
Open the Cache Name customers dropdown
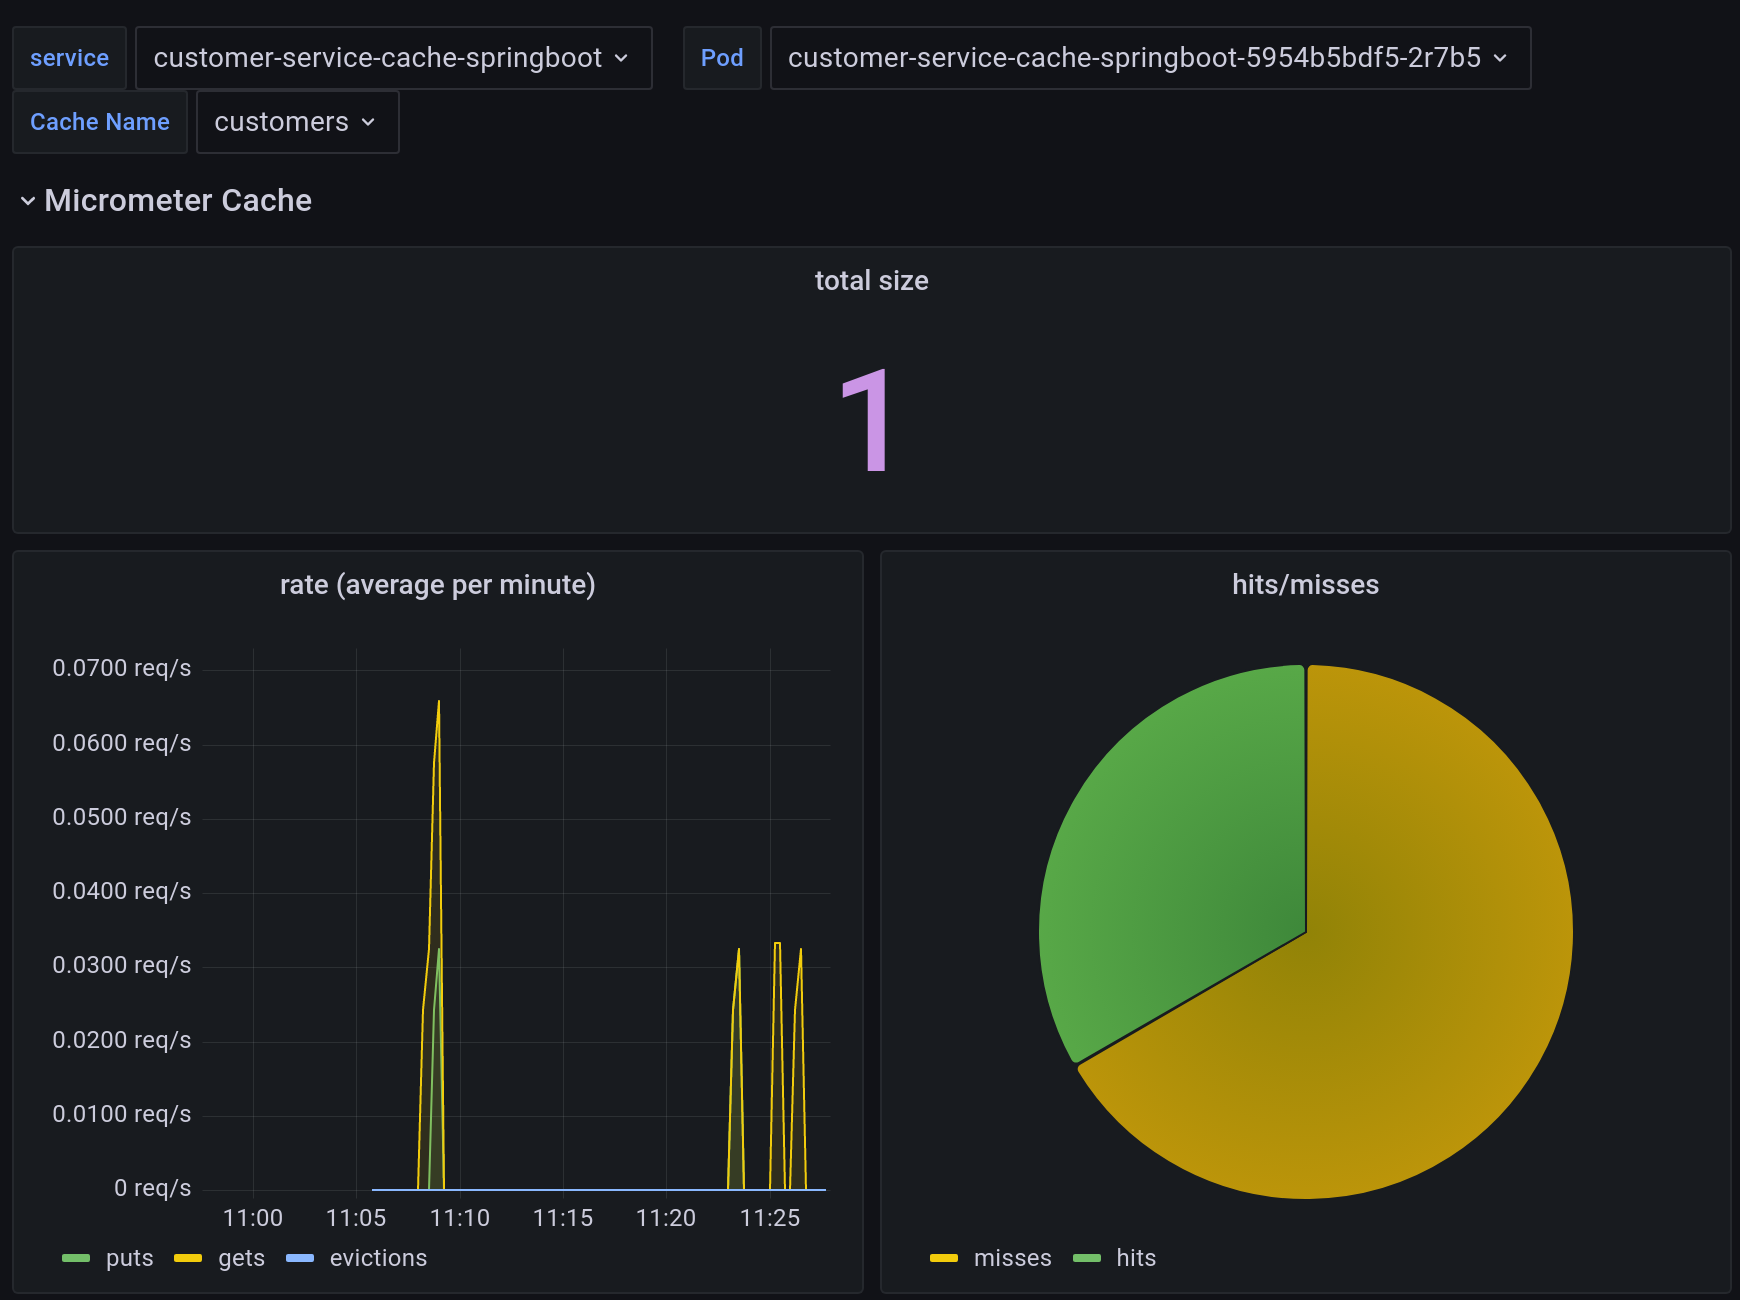click(x=297, y=122)
